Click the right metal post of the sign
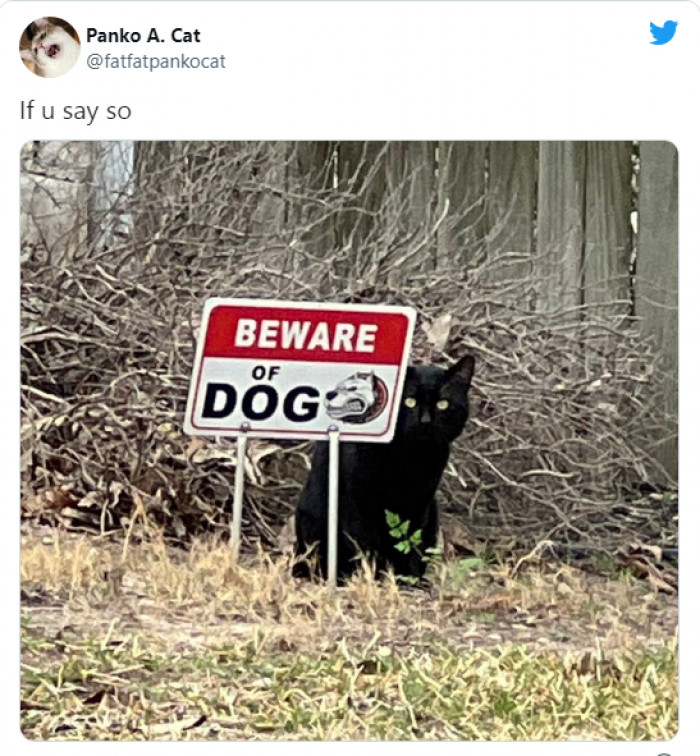 [333, 505]
